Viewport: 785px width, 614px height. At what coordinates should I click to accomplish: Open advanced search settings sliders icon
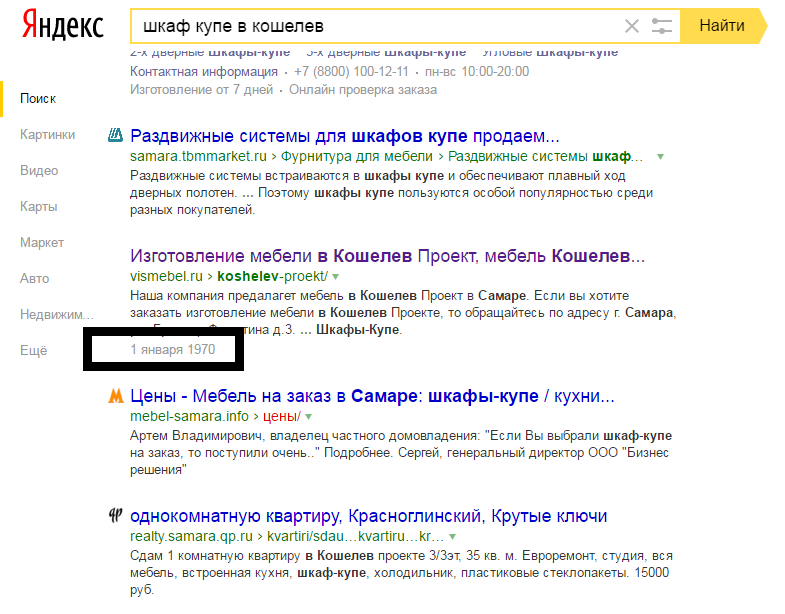click(661, 26)
